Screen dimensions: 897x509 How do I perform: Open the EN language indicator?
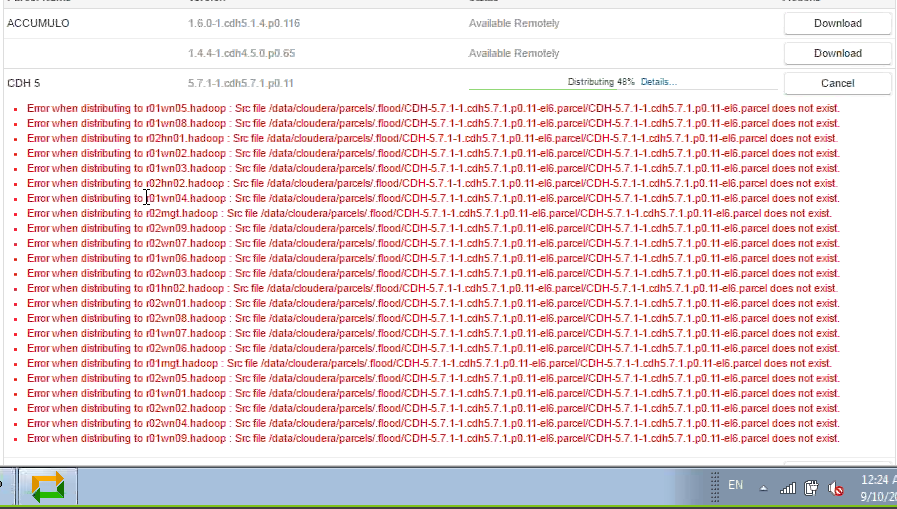[735, 486]
